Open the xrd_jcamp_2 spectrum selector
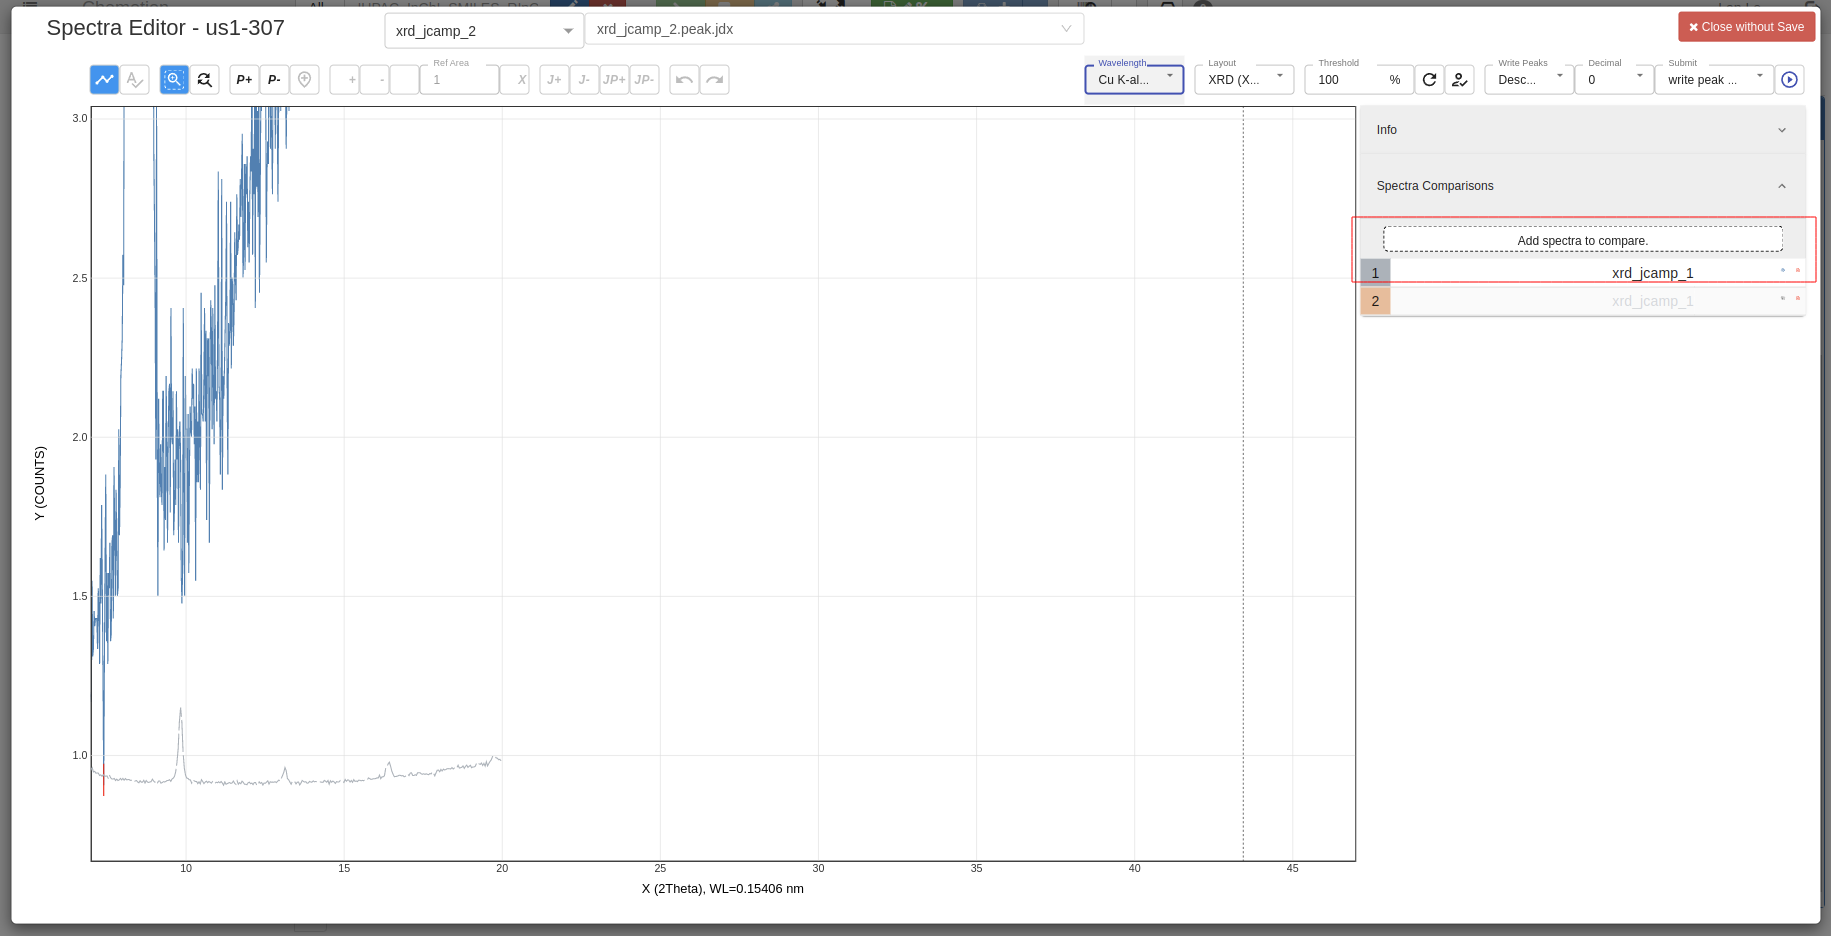1831x936 pixels. [483, 31]
